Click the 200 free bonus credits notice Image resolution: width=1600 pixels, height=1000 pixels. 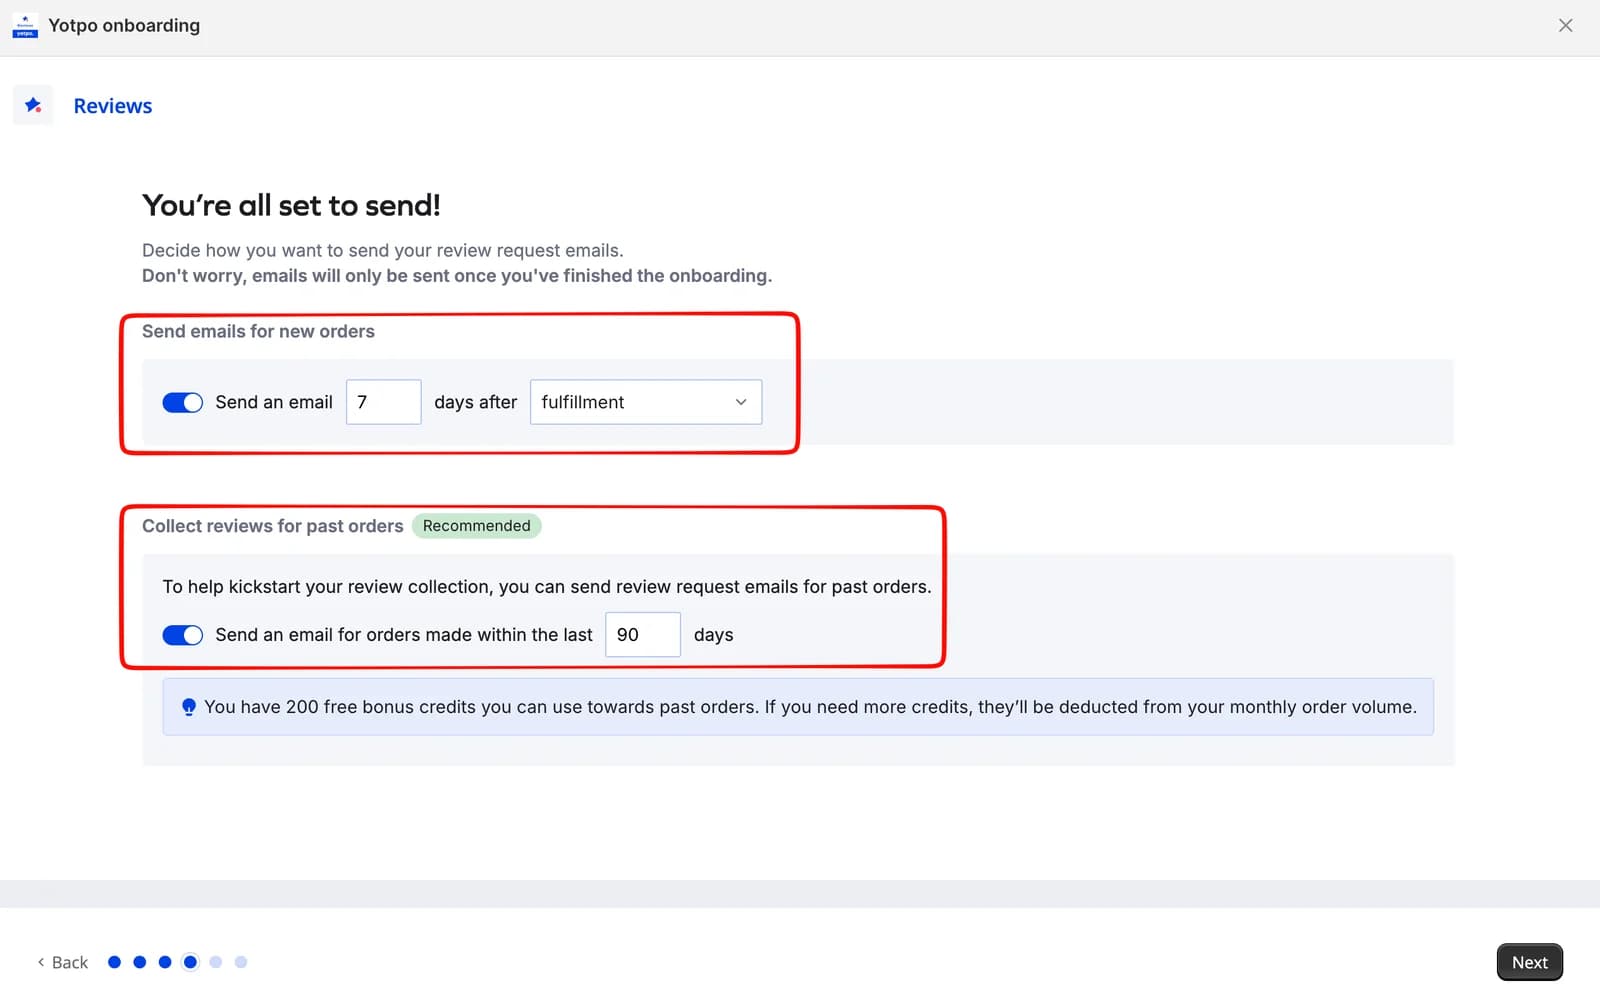(798, 707)
